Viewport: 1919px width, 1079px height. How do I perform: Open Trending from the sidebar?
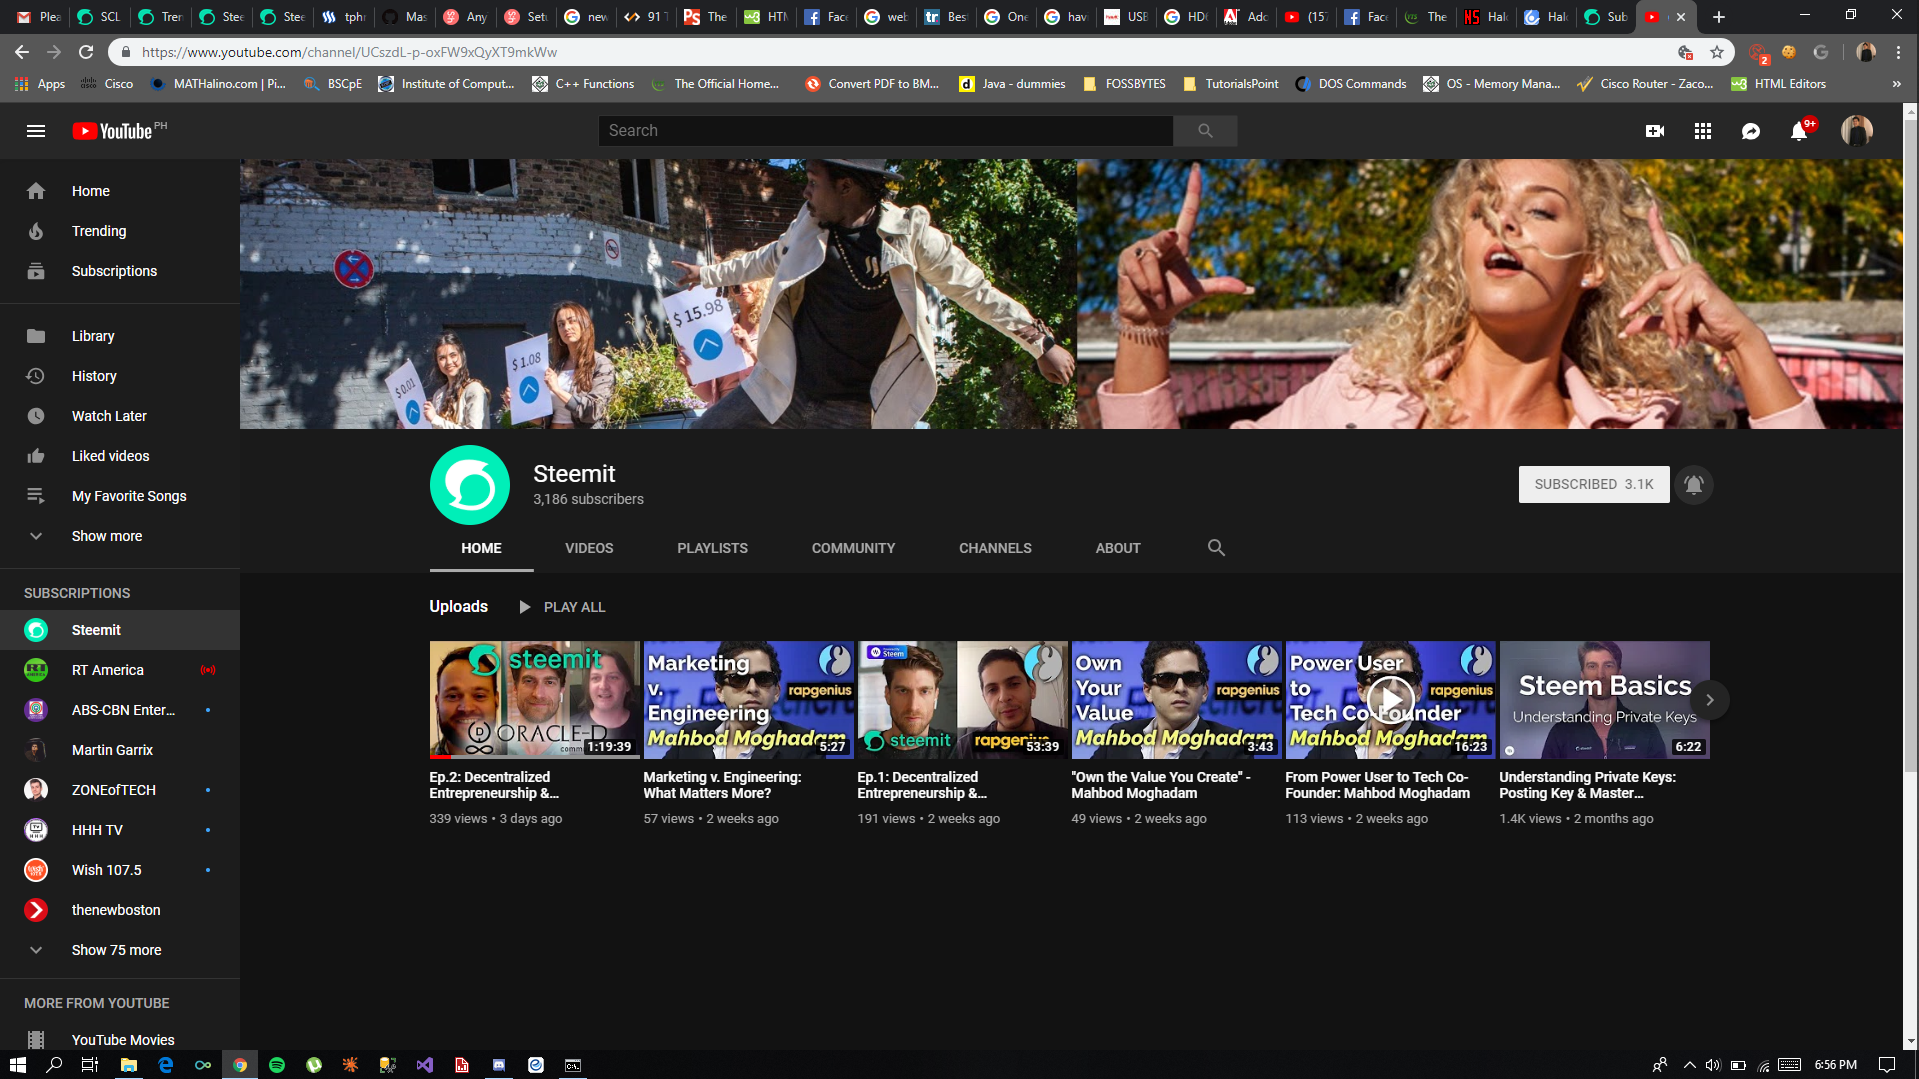pyautogui.click(x=120, y=231)
